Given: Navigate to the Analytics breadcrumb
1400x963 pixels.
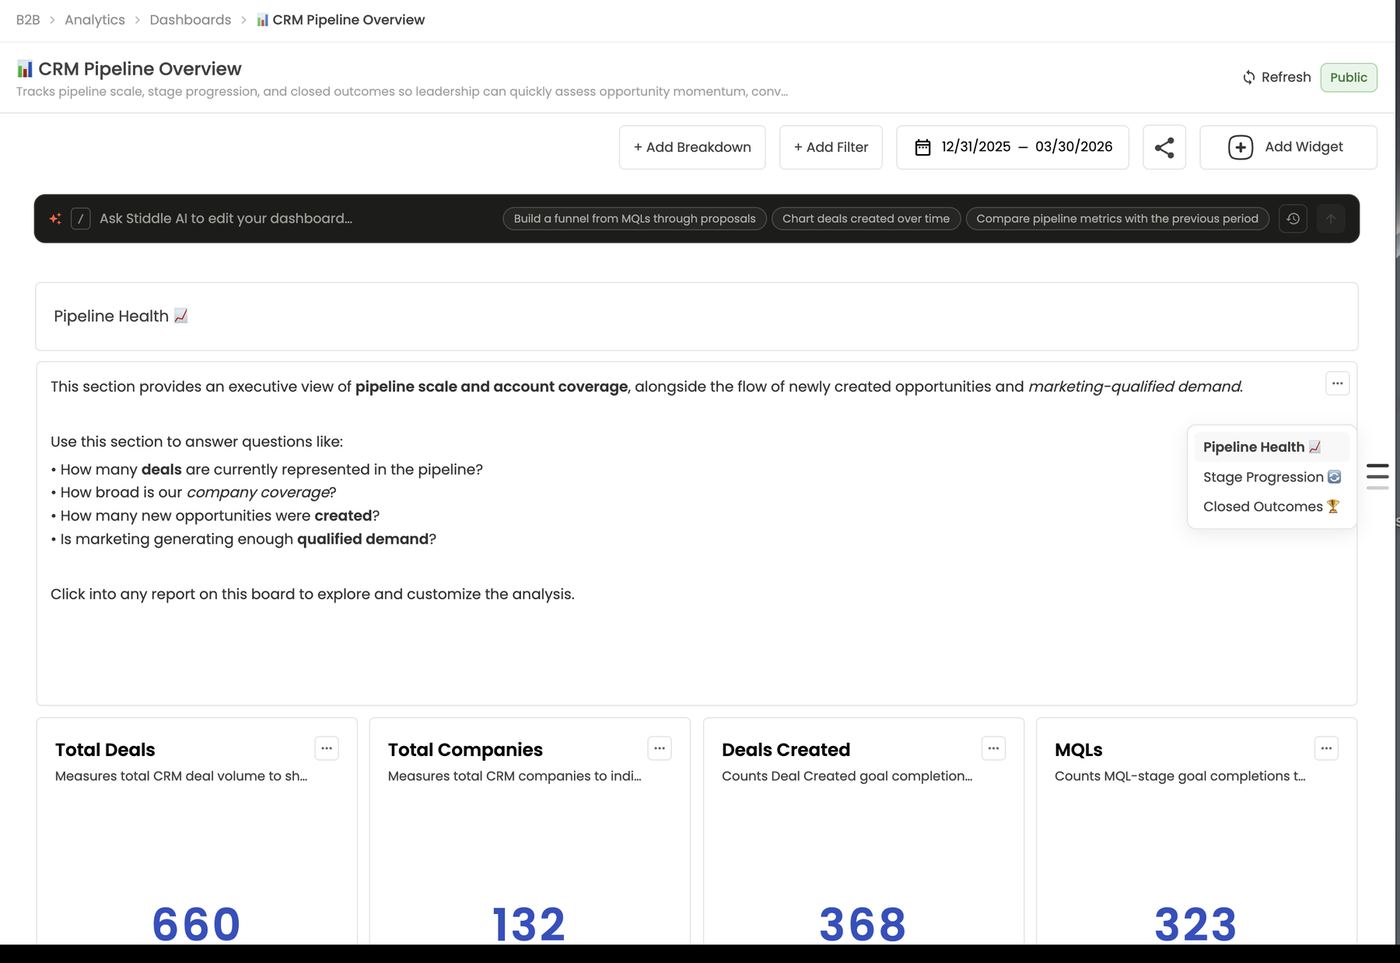Looking at the screenshot, I should 95,20.
